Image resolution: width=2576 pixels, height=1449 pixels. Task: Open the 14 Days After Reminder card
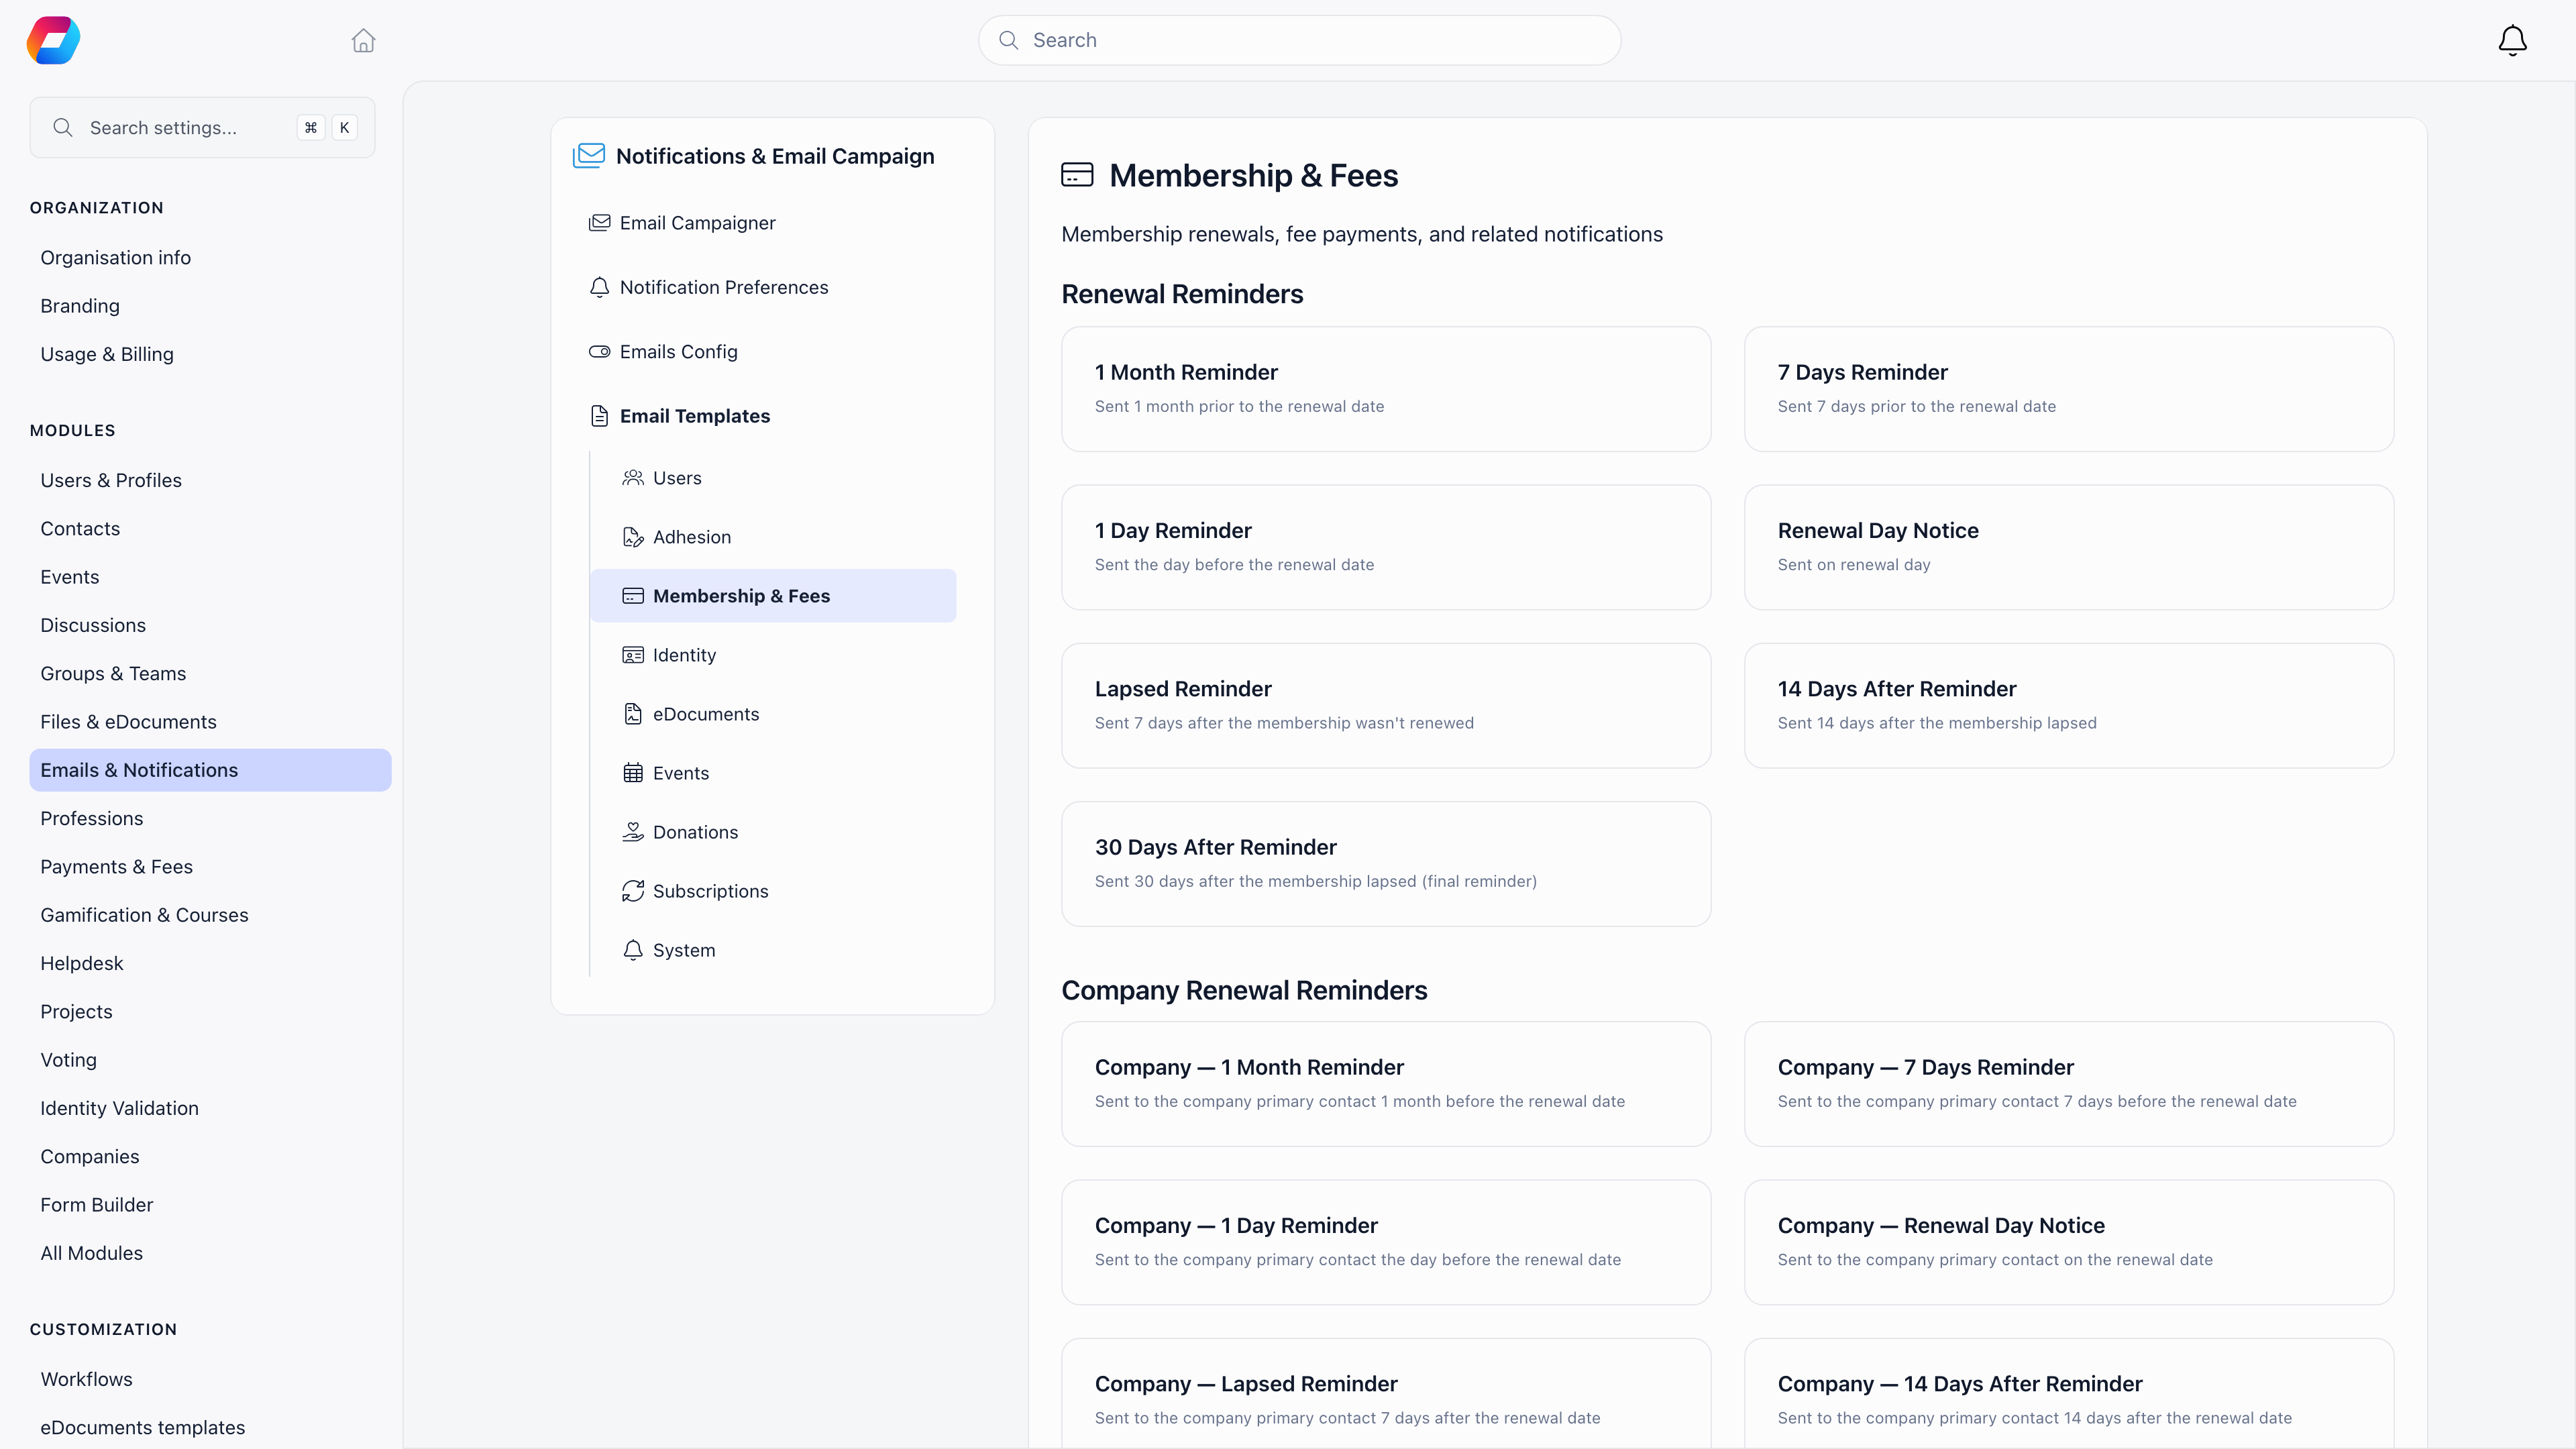(x=2069, y=705)
